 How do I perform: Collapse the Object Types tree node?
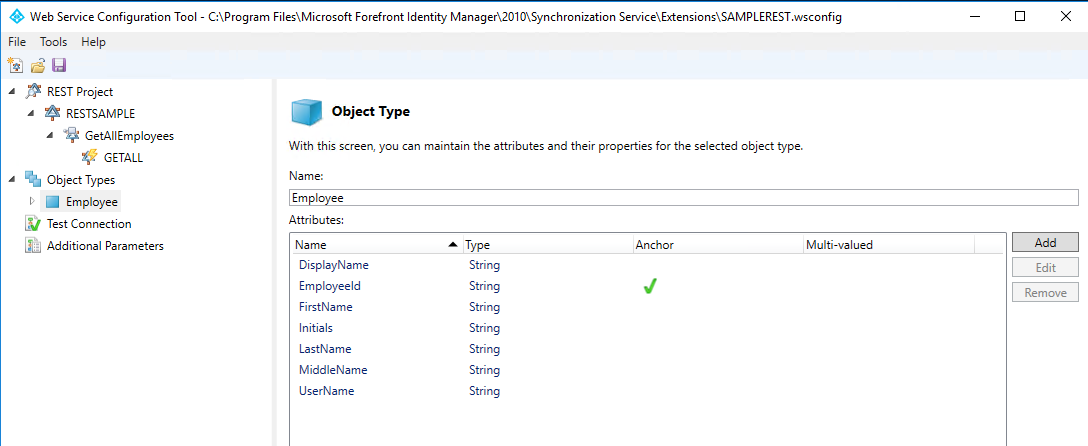[x=12, y=180]
